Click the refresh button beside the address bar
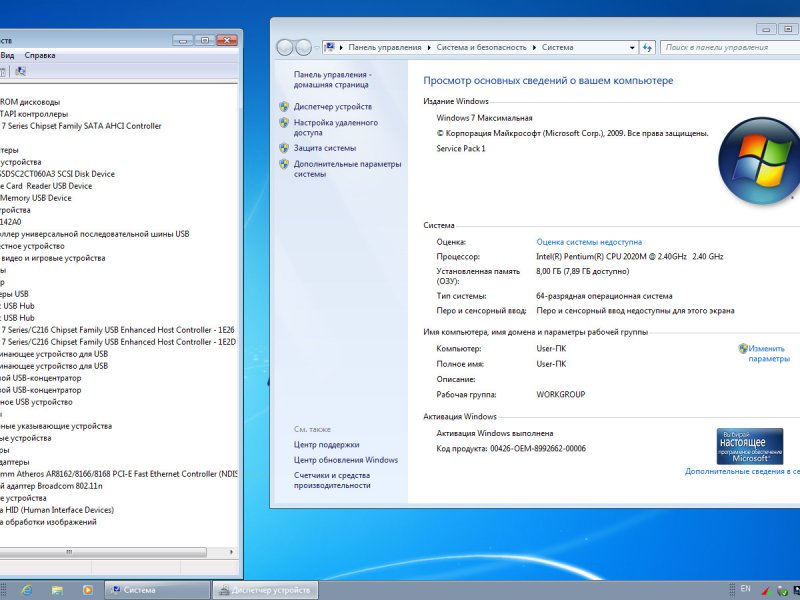Viewport: 800px width, 600px height. click(647, 47)
